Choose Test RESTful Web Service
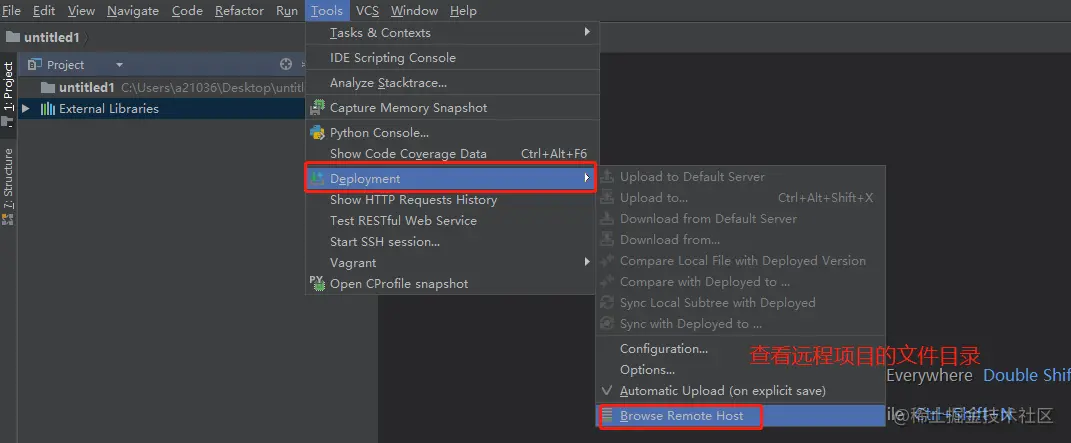The image size is (1071, 443). (x=452, y=220)
